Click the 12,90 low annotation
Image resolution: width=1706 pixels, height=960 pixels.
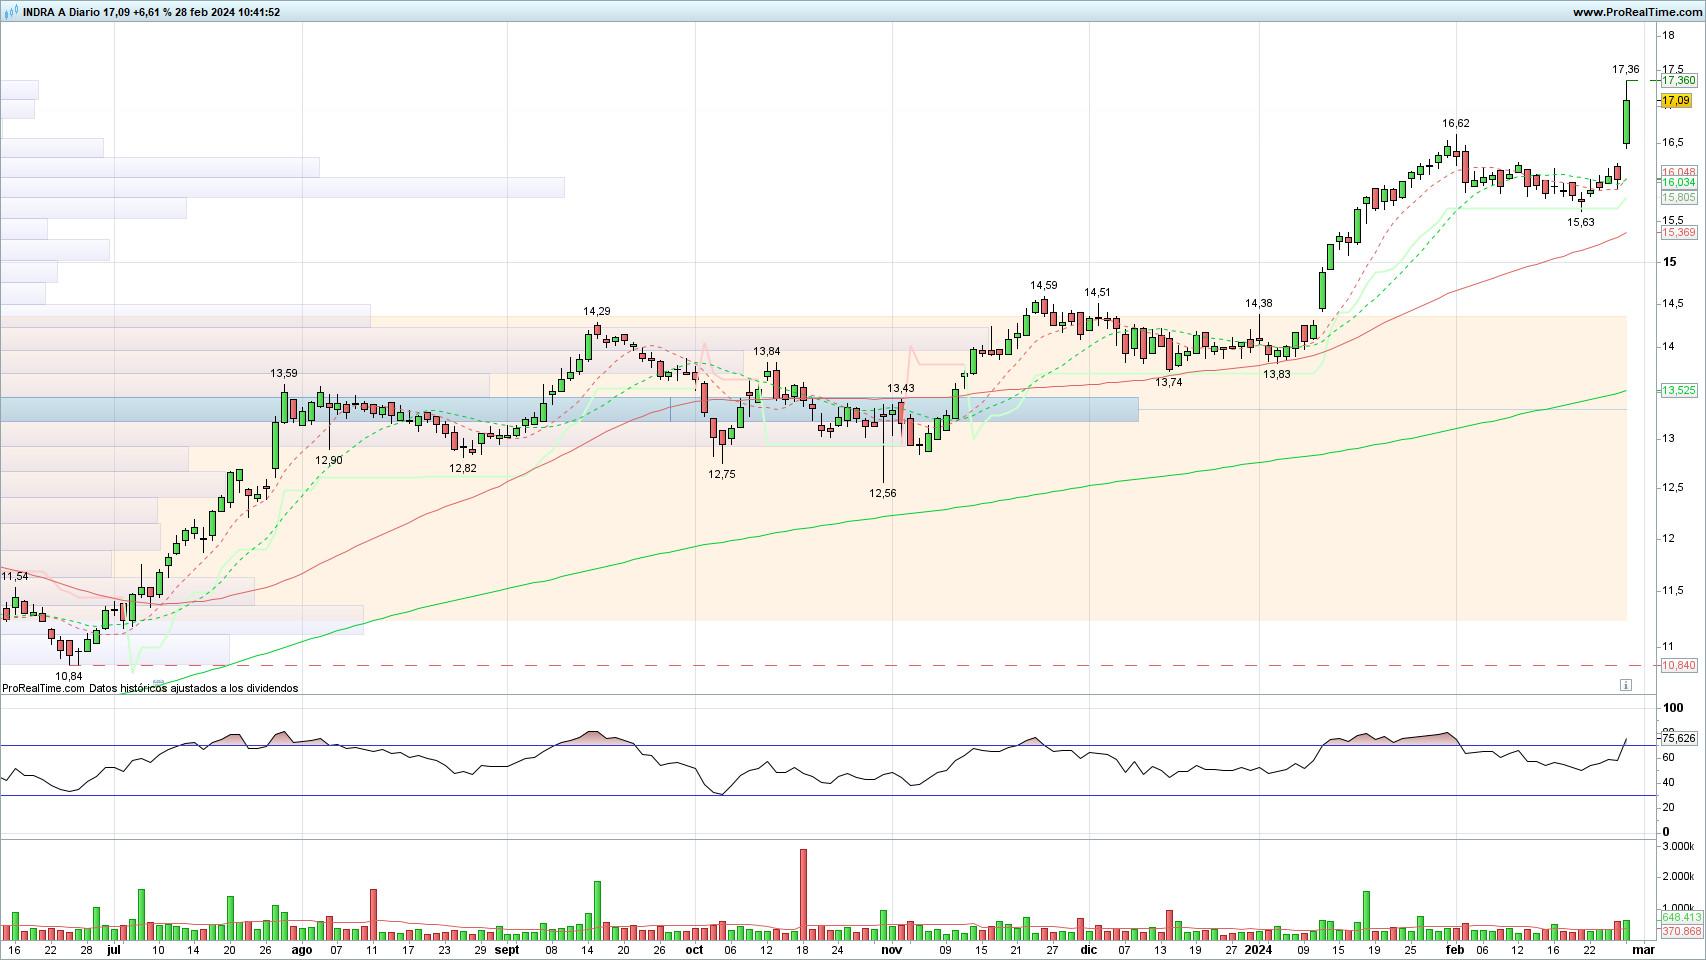click(x=329, y=460)
